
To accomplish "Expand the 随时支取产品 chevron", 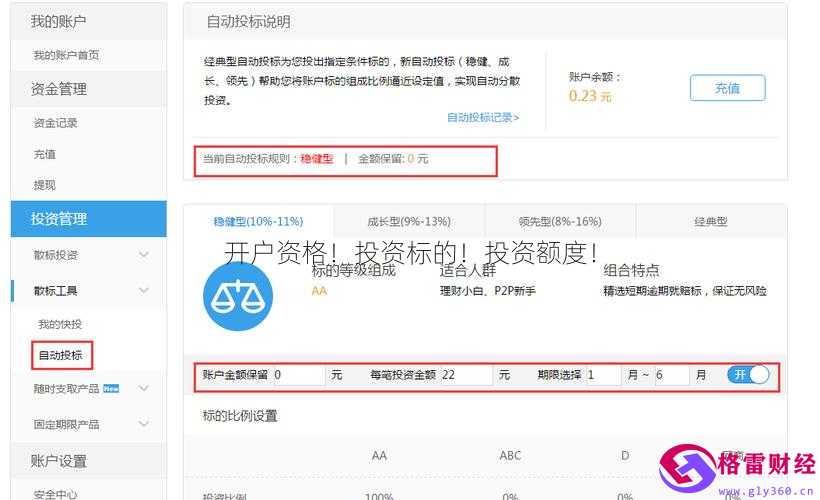I will tap(144, 388).
